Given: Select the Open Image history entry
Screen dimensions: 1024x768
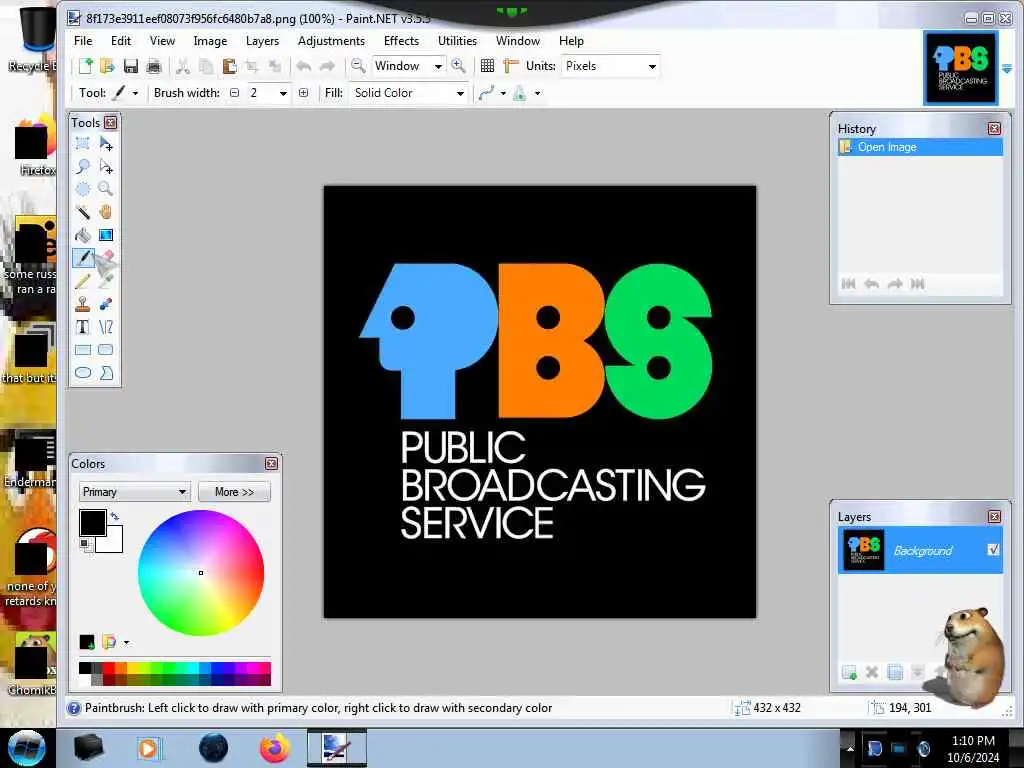Looking at the screenshot, I should point(920,147).
